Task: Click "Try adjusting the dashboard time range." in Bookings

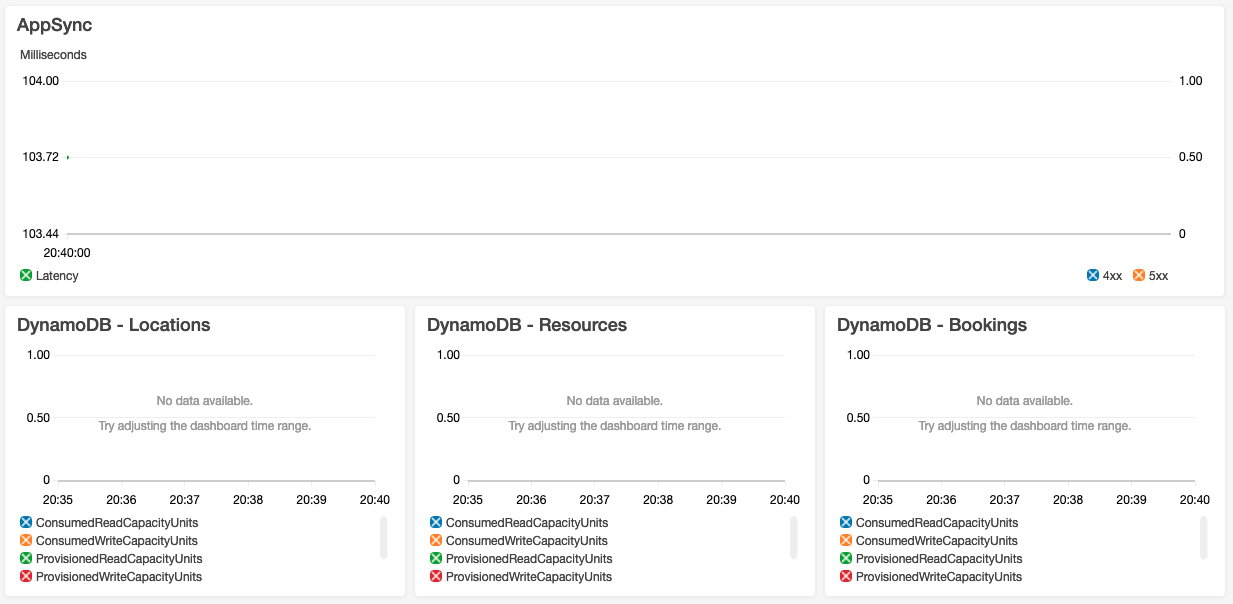Action: (1025, 426)
